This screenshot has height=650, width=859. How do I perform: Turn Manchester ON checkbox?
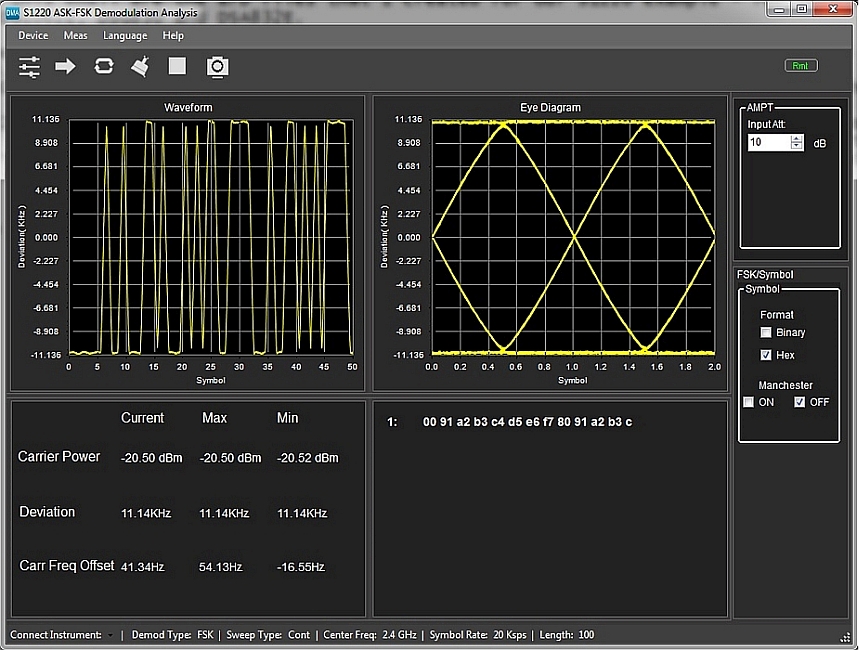(x=748, y=403)
